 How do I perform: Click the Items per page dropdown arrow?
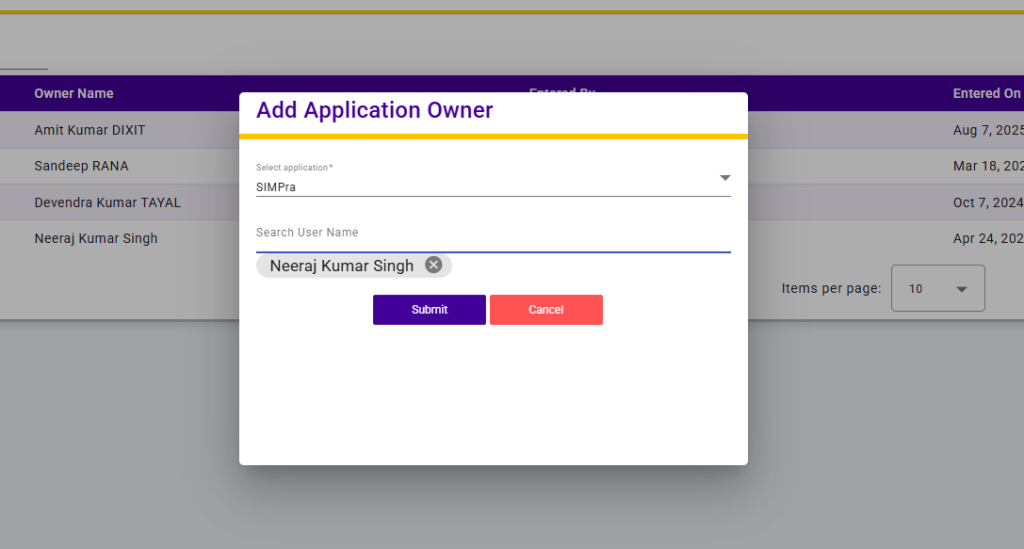tap(962, 289)
